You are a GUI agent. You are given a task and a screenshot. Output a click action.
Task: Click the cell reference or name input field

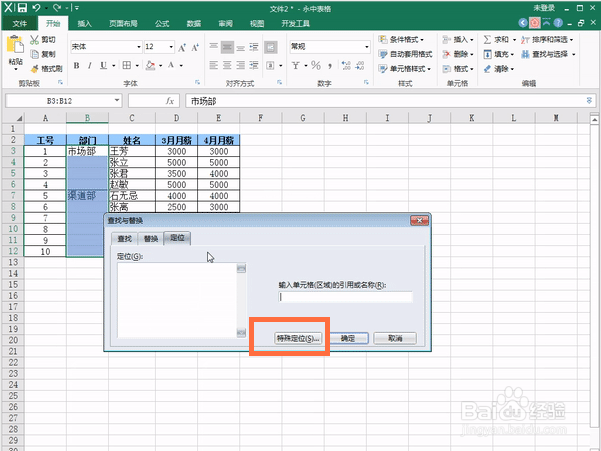tap(345, 297)
